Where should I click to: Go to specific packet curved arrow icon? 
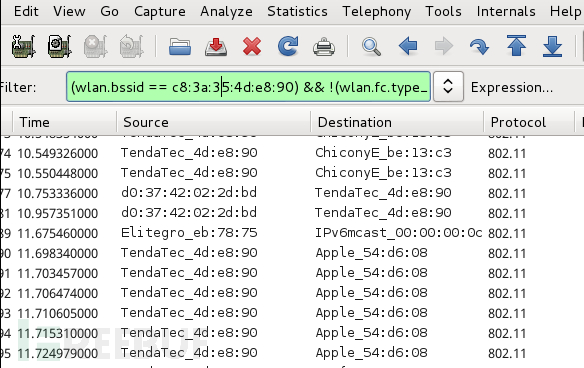point(479,47)
